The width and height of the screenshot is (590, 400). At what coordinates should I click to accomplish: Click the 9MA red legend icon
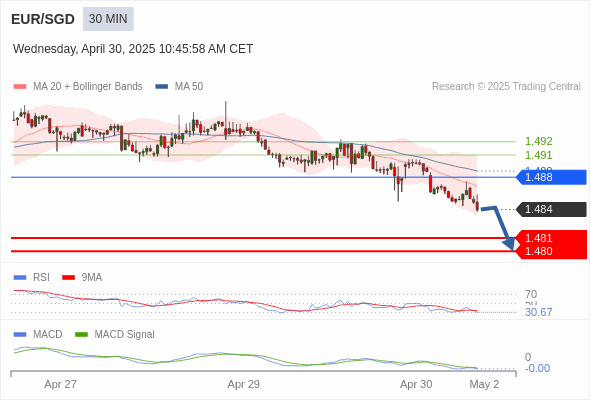(68, 278)
